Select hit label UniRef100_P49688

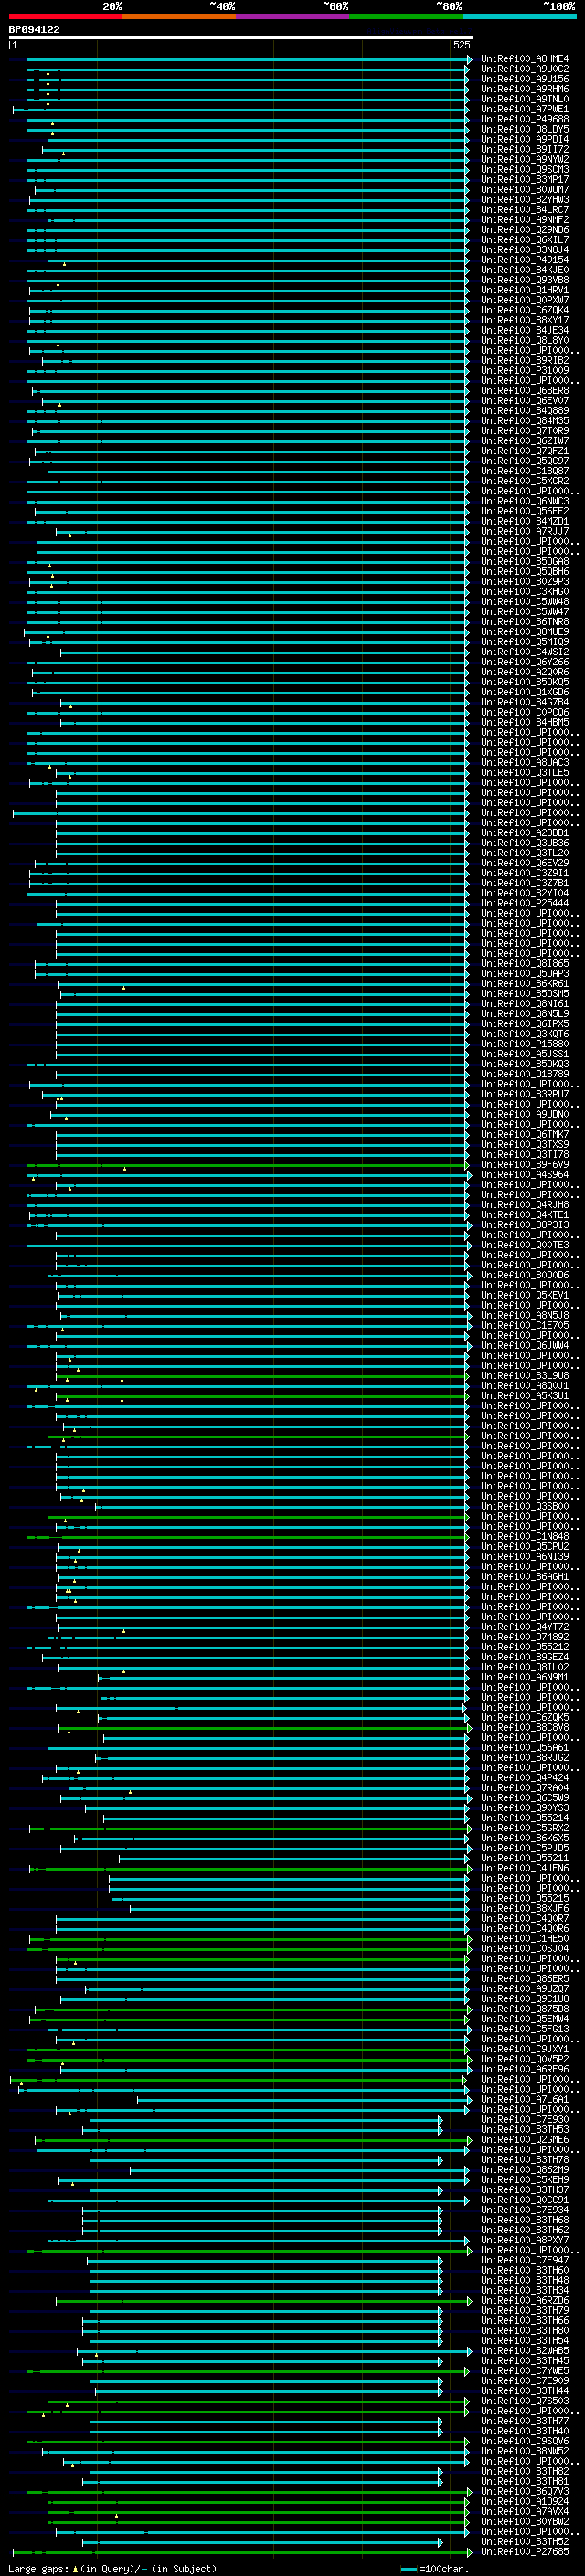click(525, 120)
